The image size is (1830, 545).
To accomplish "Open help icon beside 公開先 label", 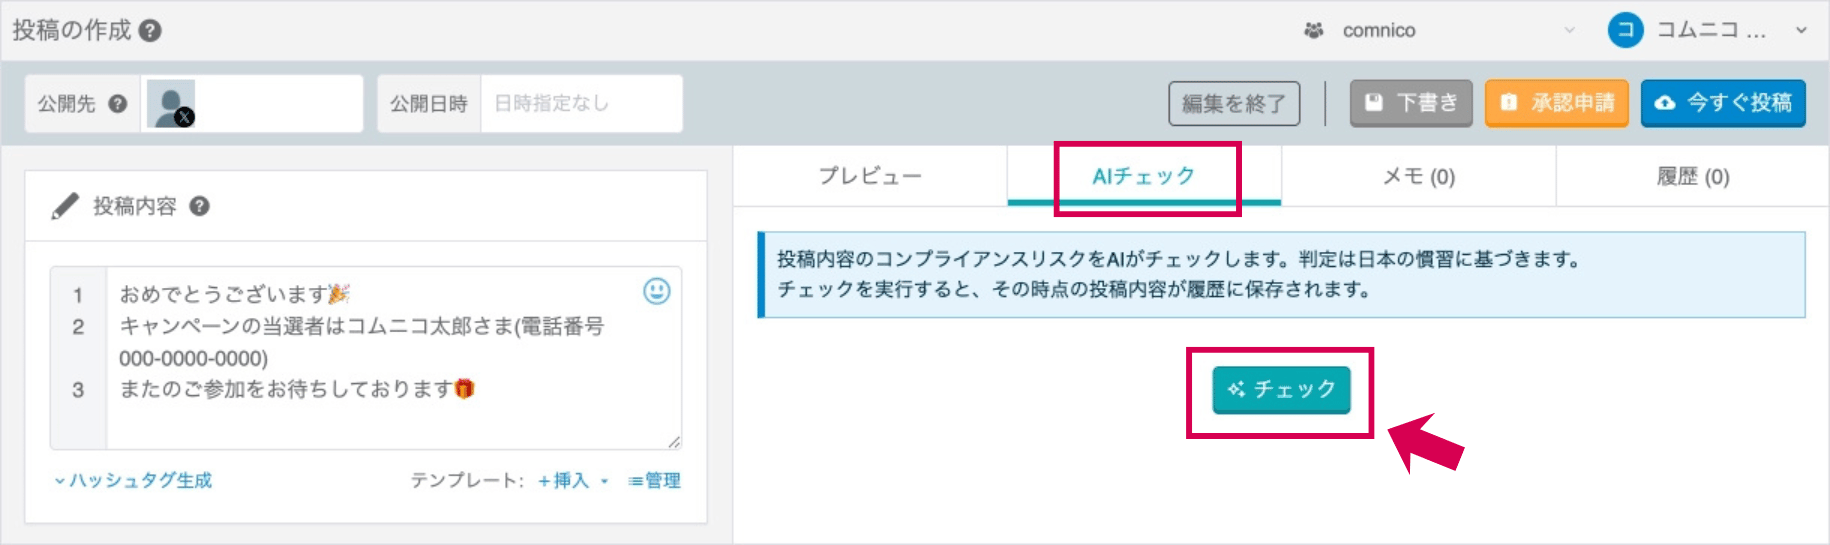I will [x=118, y=103].
